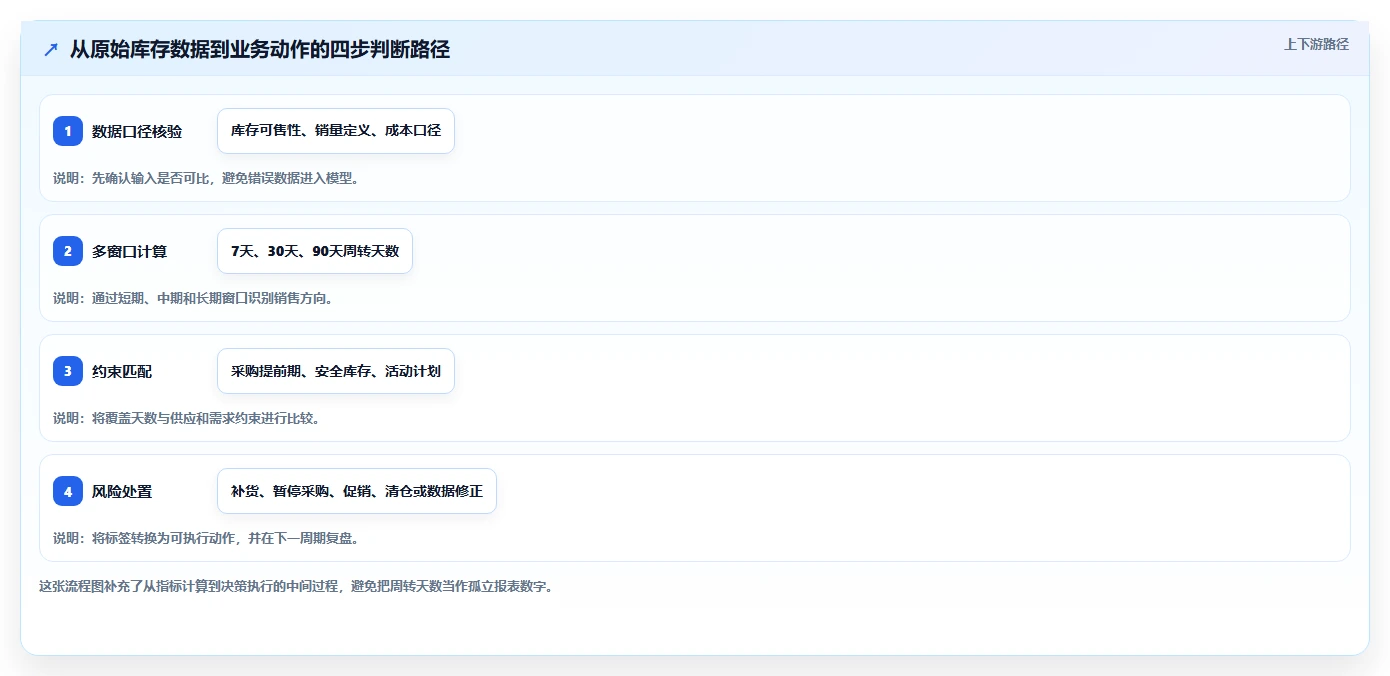Select the 7天、30天、90天周转天数 chip

click(x=315, y=251)
